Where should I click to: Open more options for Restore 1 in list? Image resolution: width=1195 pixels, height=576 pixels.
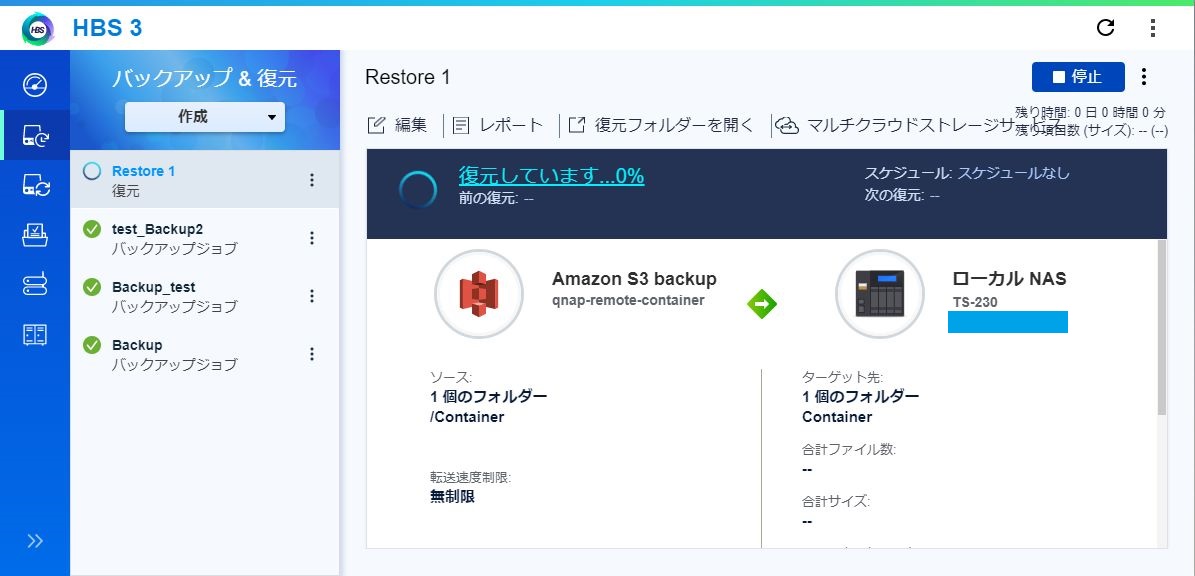311,180
